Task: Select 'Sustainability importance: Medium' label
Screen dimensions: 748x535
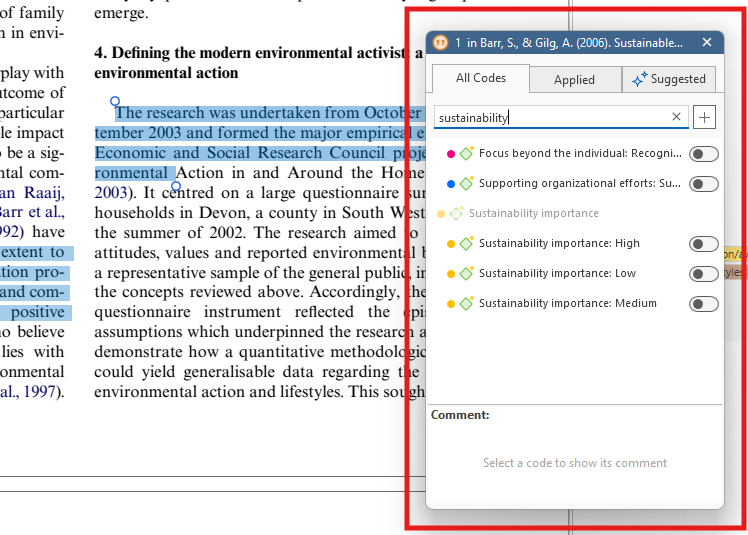Action: pyautogui.click(x=568, y=304)
